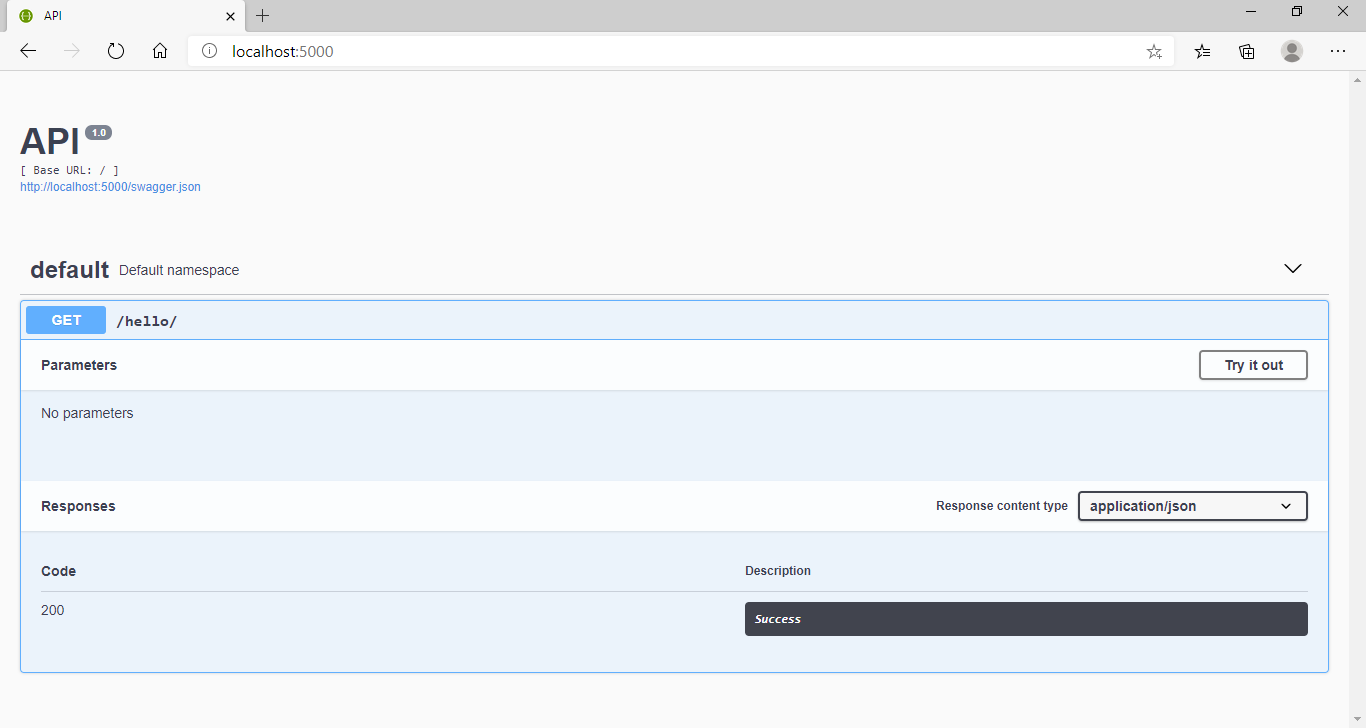
Task: Click the GET method badge
Action: tap(66, 320)
